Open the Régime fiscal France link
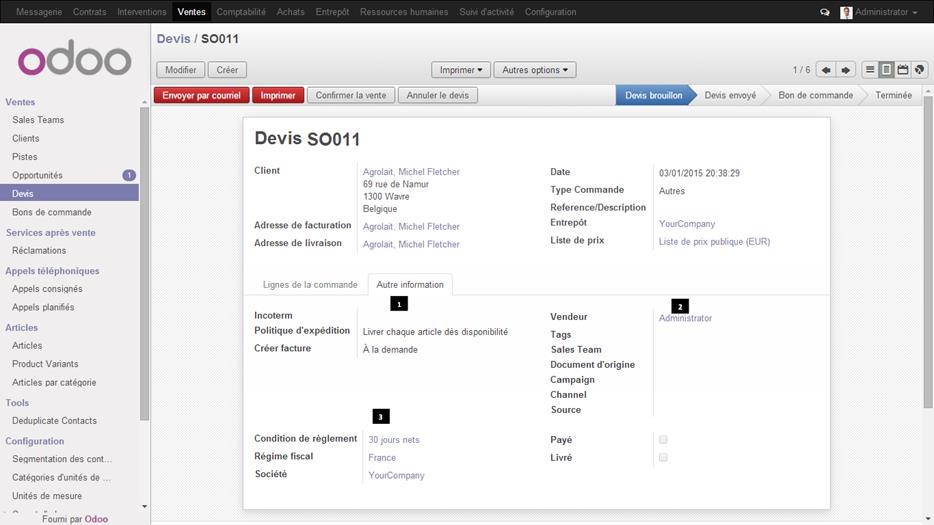The width and height of the screenshot is (934, 525). (382, 458)
